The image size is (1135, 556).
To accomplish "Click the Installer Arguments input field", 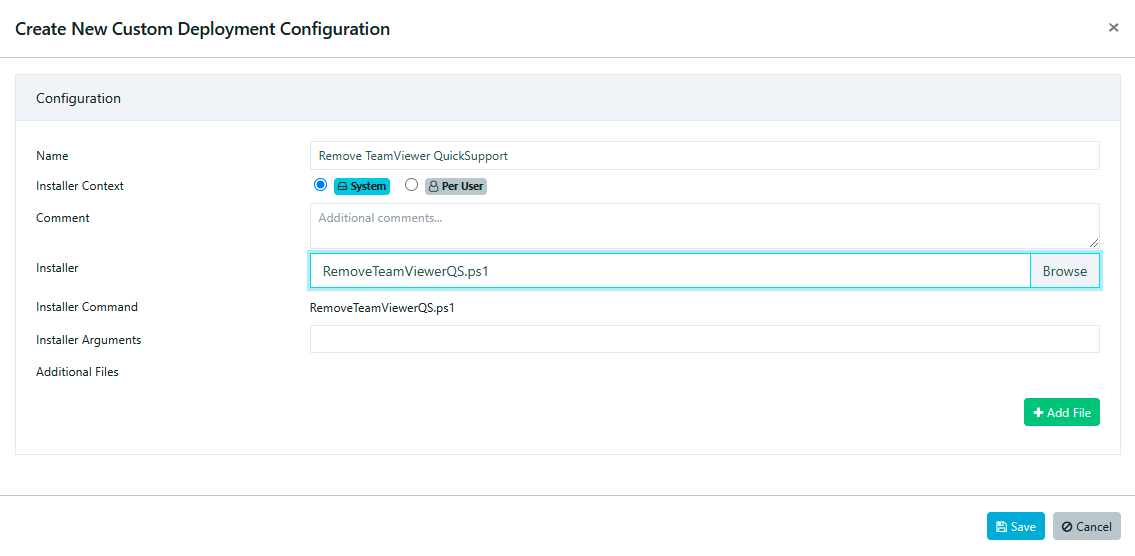I will coord(704,339).
